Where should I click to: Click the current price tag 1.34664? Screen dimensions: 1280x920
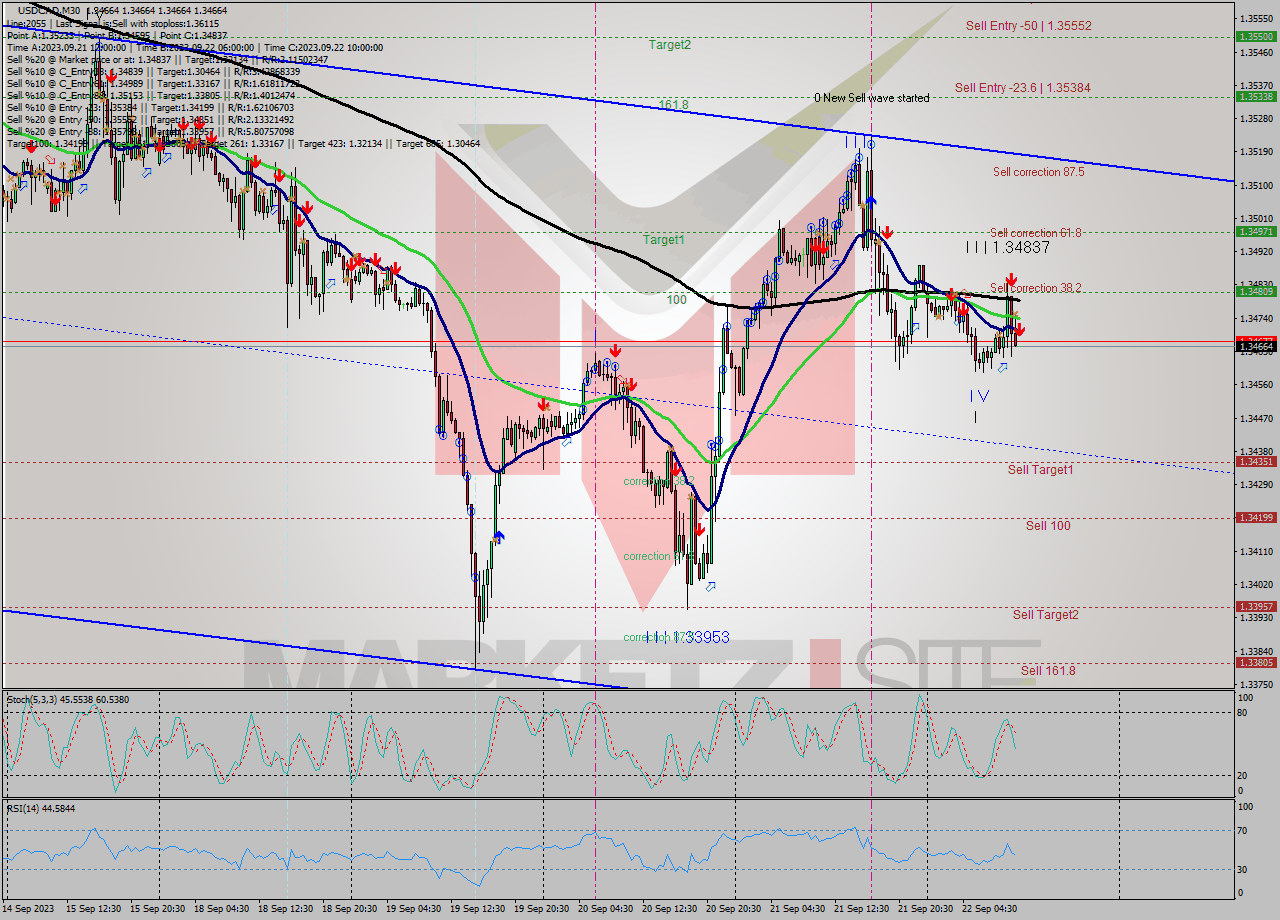(x=1255, y=347)
